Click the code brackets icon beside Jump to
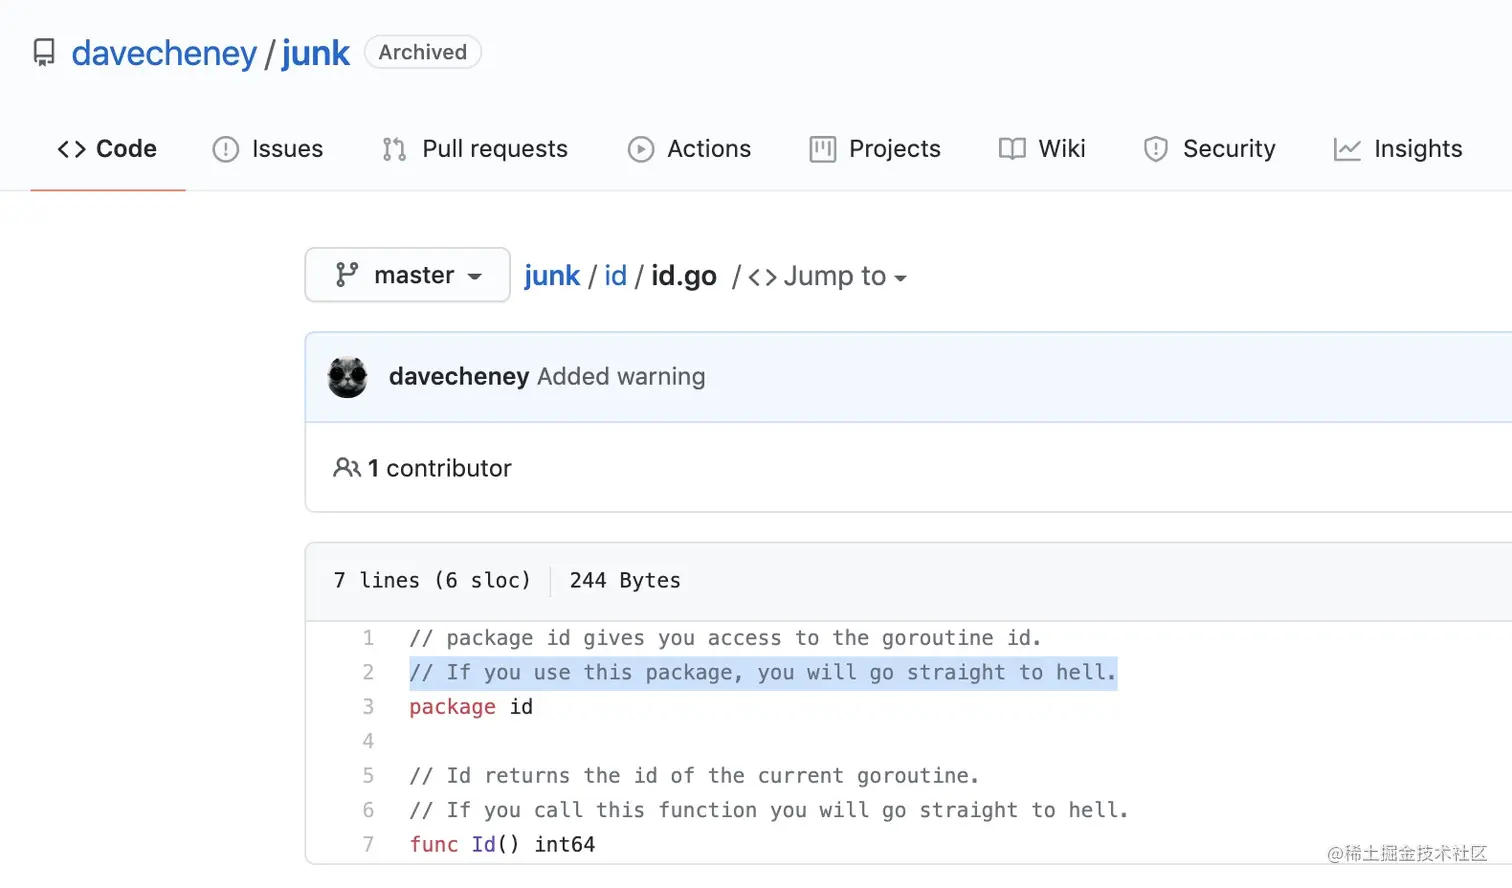 pyautogui.click(x=762, y=277)
